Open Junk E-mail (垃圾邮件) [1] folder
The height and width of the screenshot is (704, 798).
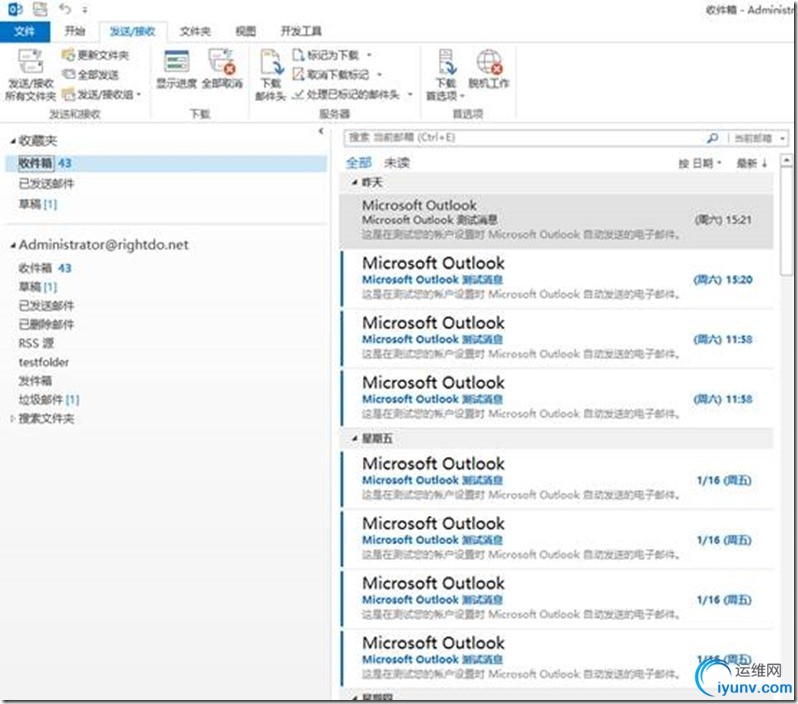[x=49, y=400]
